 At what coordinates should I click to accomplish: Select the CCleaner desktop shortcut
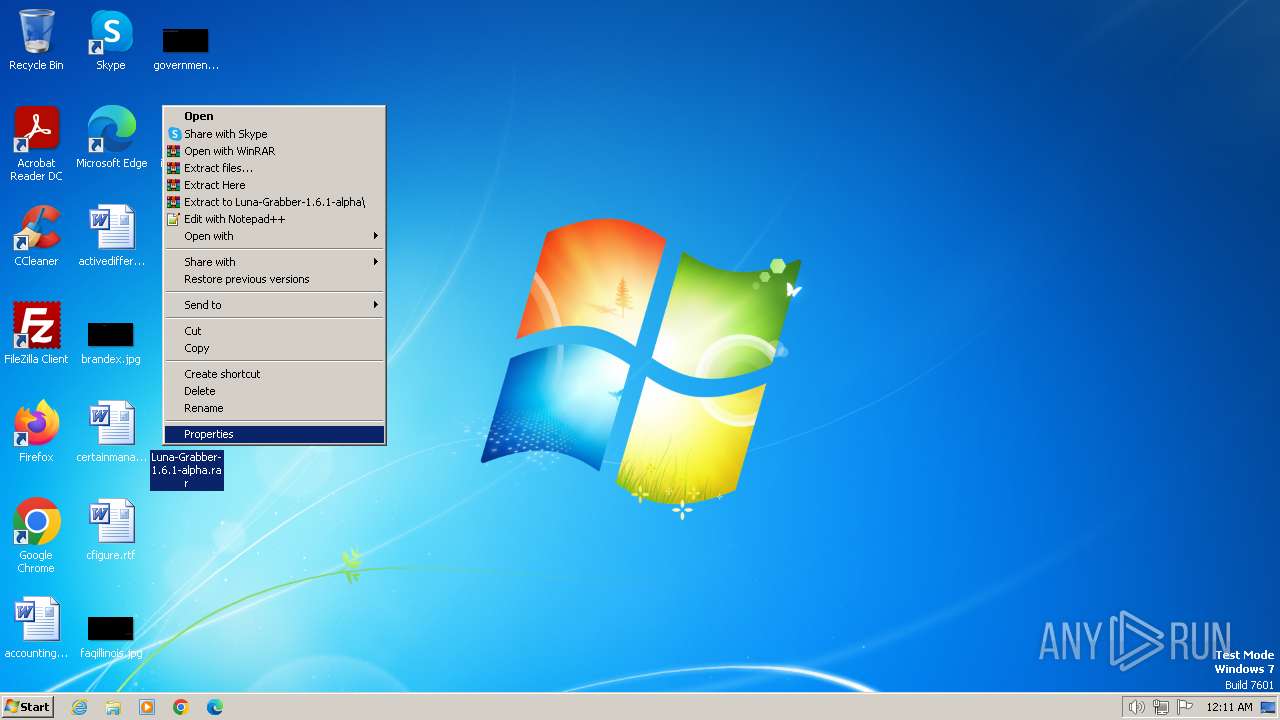click(x=36, y=235)
